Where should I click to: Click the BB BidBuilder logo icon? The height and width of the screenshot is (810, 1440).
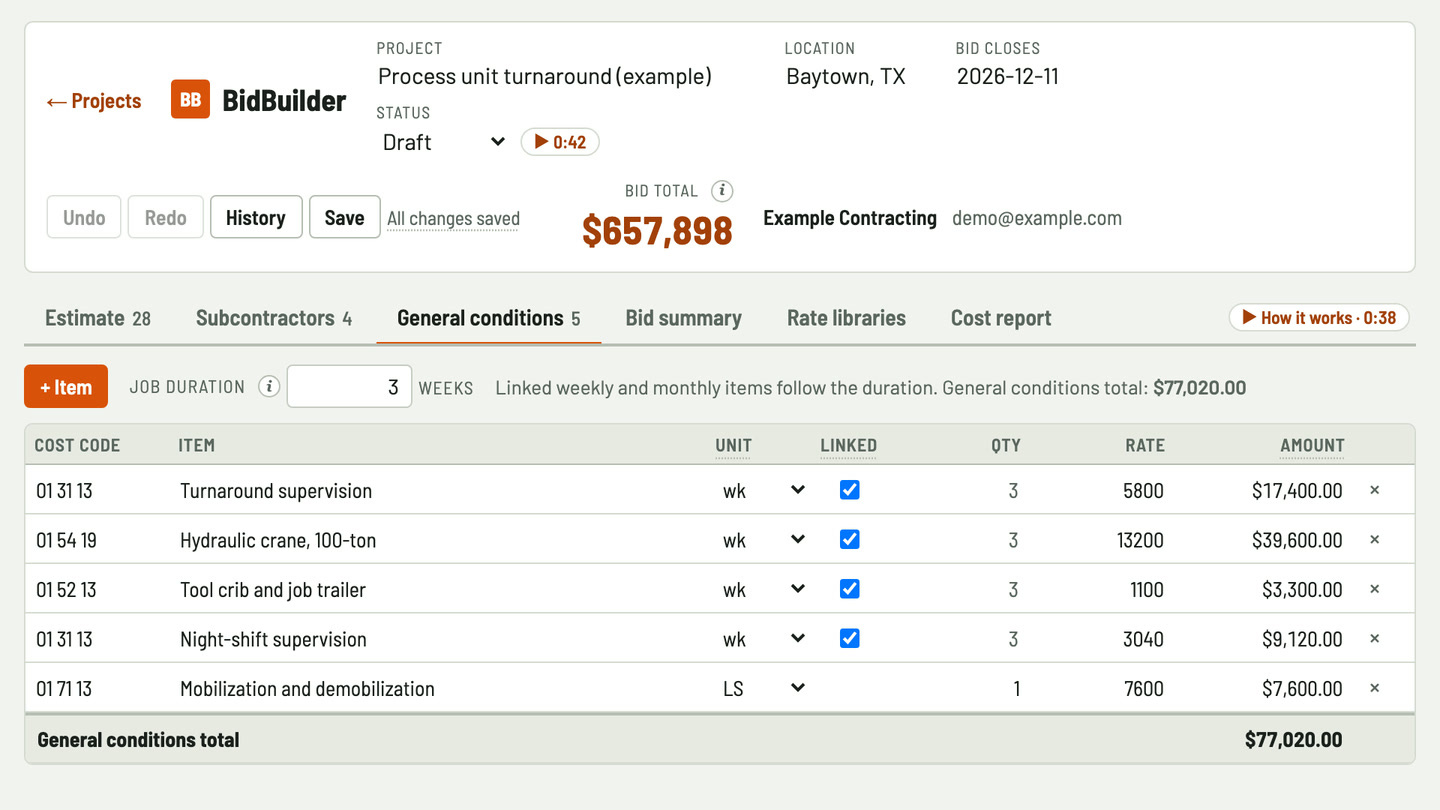click(190, 100)
